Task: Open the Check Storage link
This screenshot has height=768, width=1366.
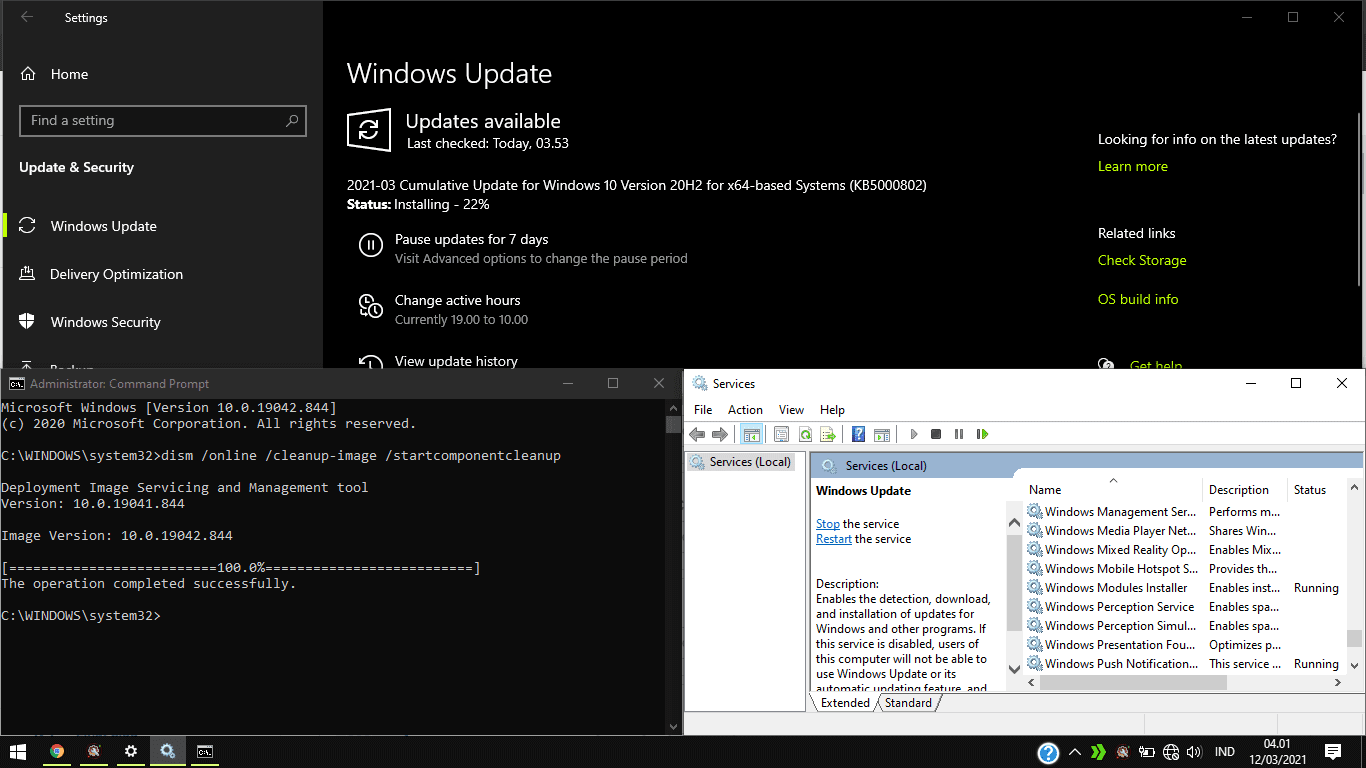Action: tap(1142, 260)
